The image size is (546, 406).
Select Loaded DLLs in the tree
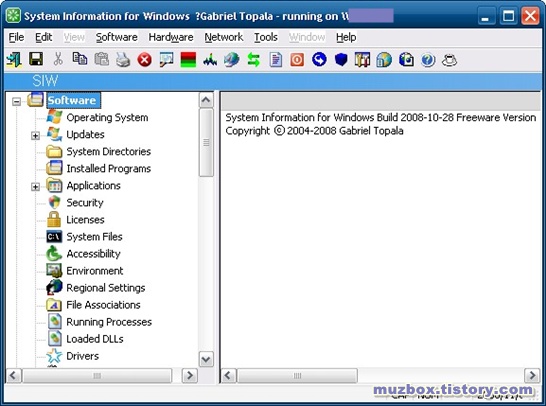(x=95, y=339)
